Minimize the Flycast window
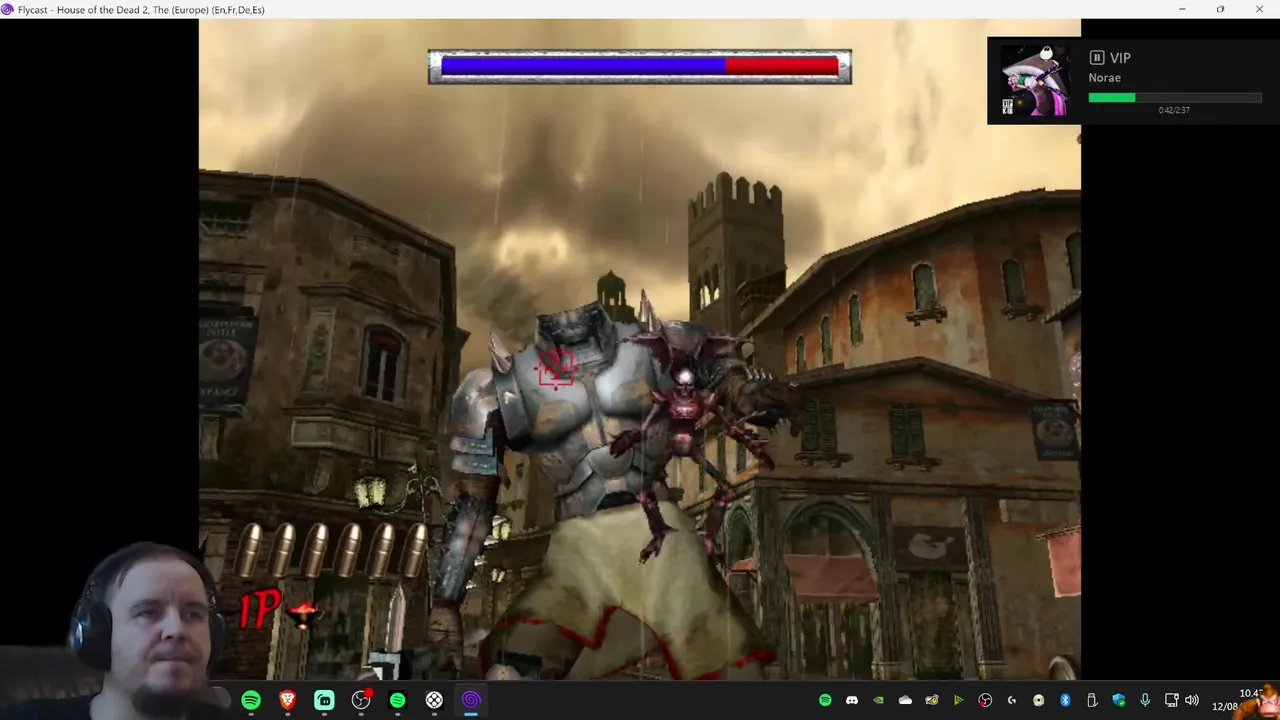1280x720 pixels. point(1182,9)
